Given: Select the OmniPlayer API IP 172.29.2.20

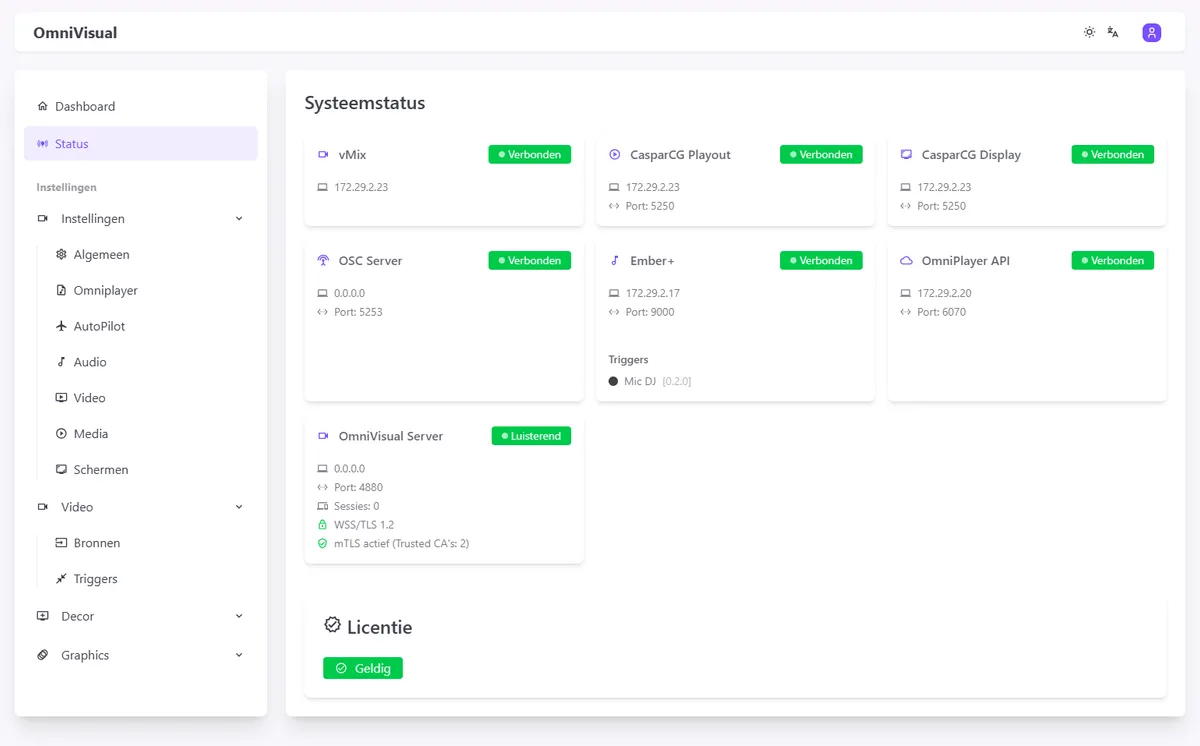Looking at the screenshot, I should coord(944,294).
